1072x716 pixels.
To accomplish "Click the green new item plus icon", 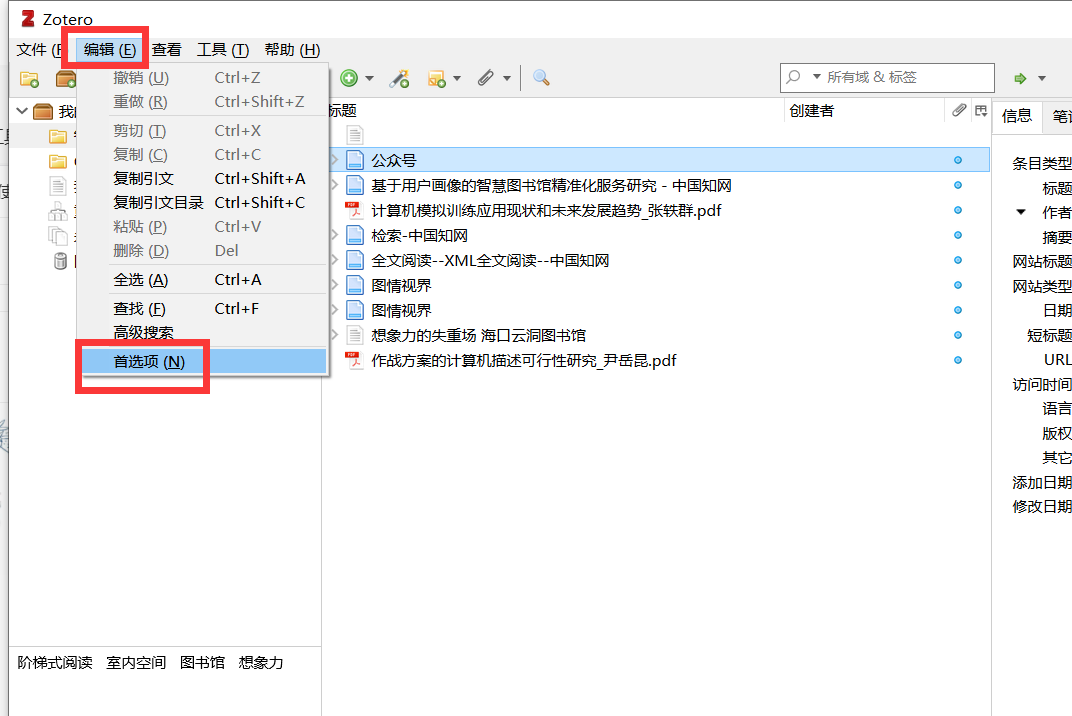I will (349, 78).
